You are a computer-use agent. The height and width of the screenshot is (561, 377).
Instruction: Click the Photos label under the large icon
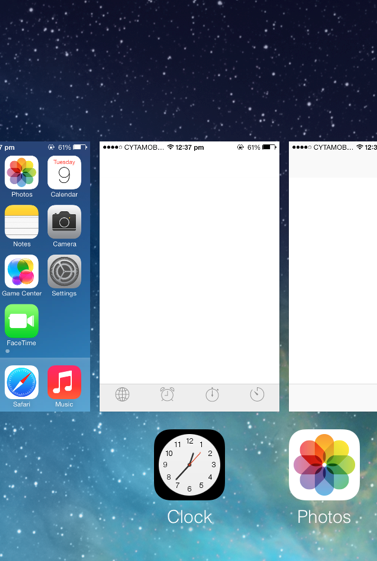[324, 517]
